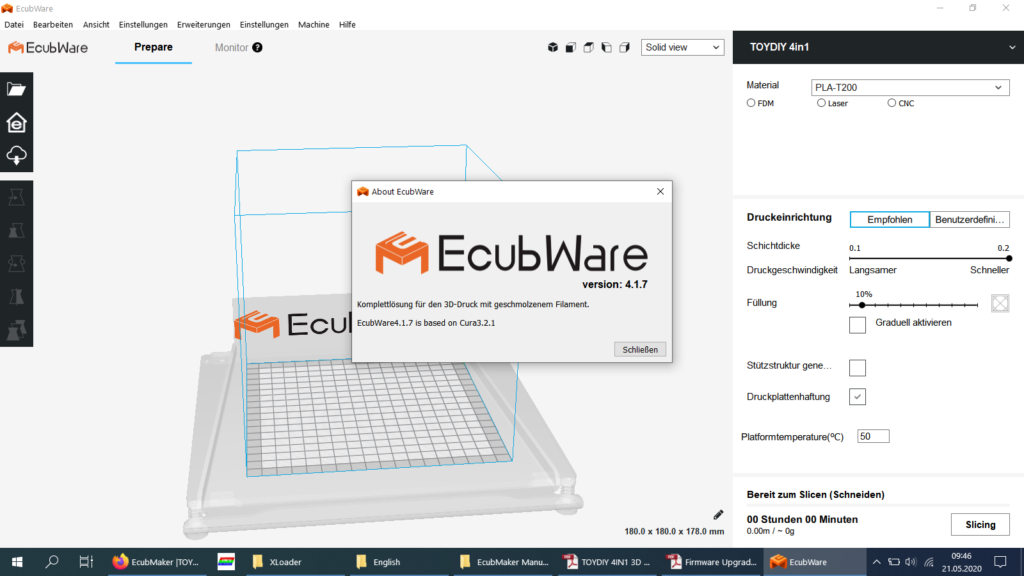The width and height of the screenshot is (1024, 576).
Task: Switch to the Monitor tab
Action: click(231, 47)
